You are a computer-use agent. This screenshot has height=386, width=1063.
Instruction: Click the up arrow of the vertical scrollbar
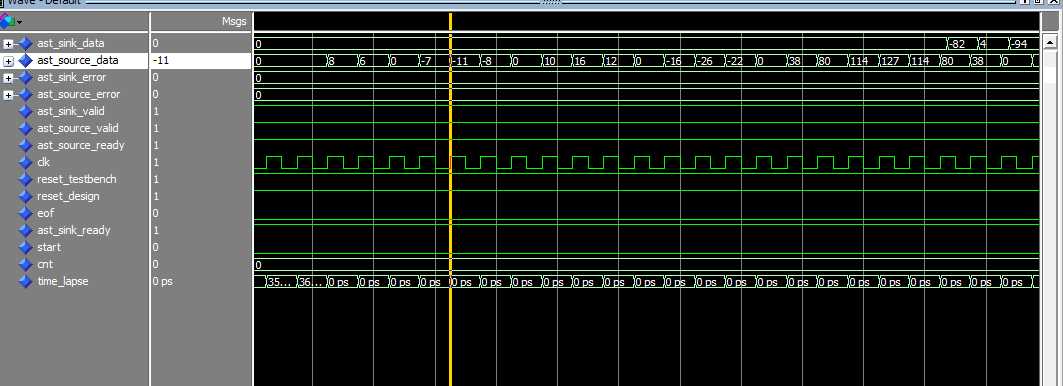(1051, 43)
